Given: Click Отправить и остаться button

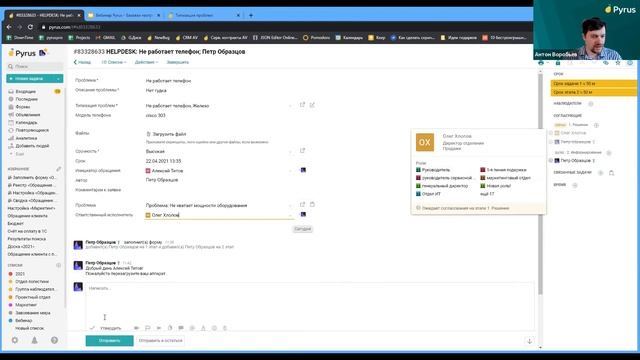Looking at the screenshot, I should (160, 340).
